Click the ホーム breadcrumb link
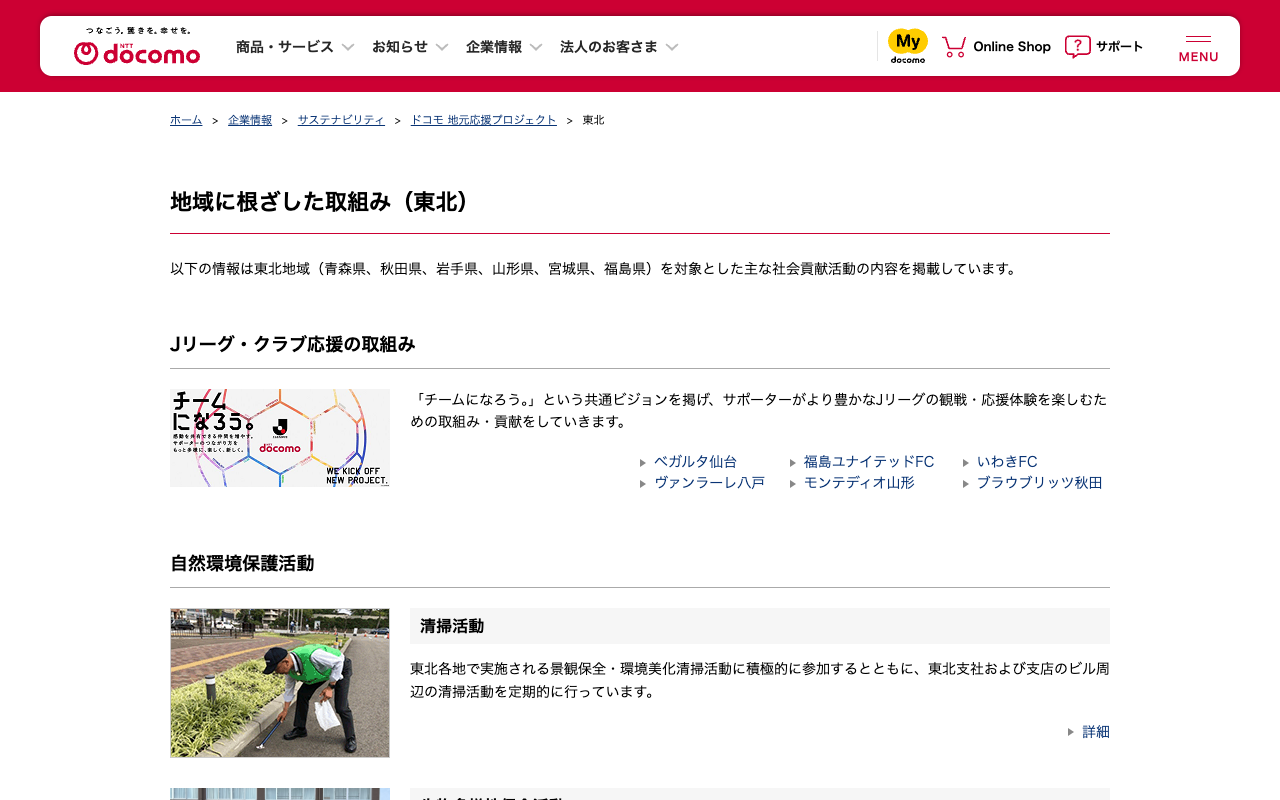This screenshot has width=1280, height=800. click(186, 120)
